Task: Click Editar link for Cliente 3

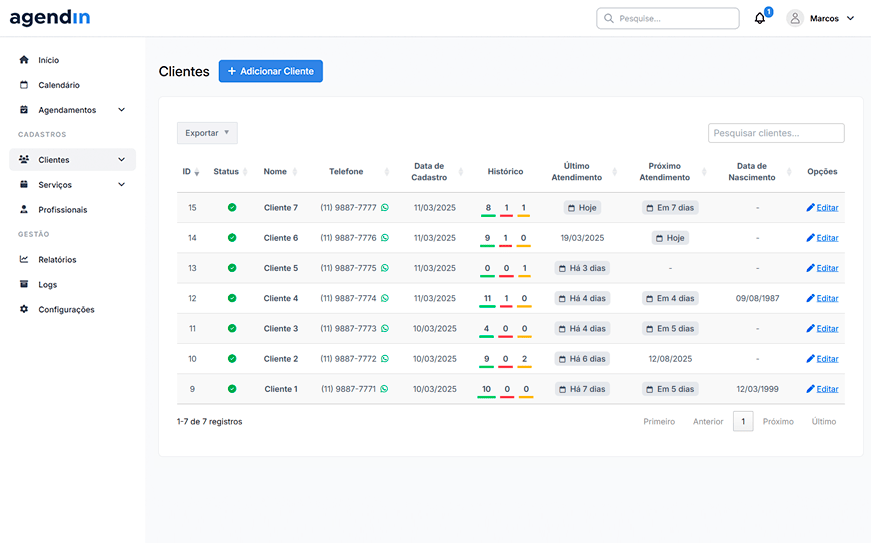Action: tap(827, 329)
